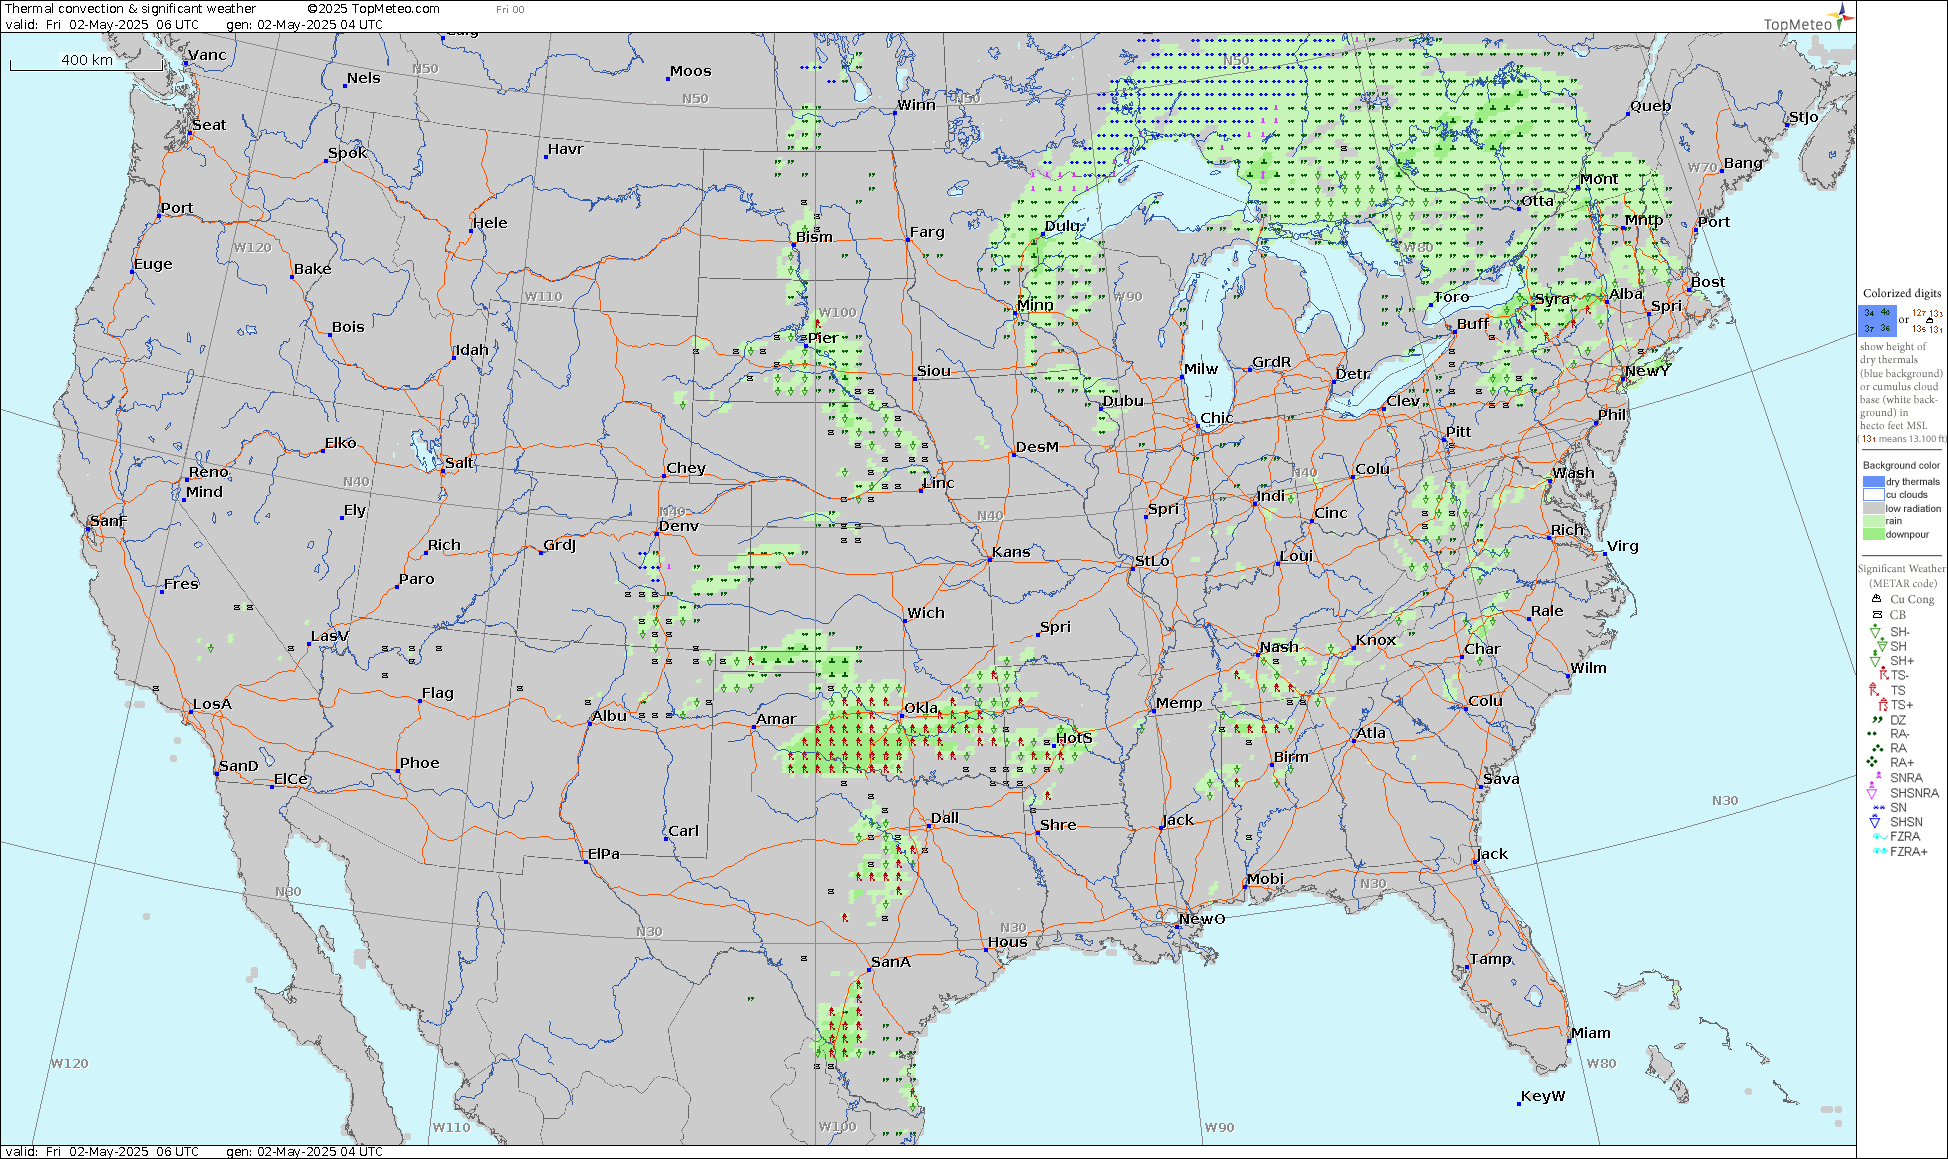The height and width of the screenshot is (1159, 1948).
Task: Click the rain light green swatch
Action: click(1874, 521)
